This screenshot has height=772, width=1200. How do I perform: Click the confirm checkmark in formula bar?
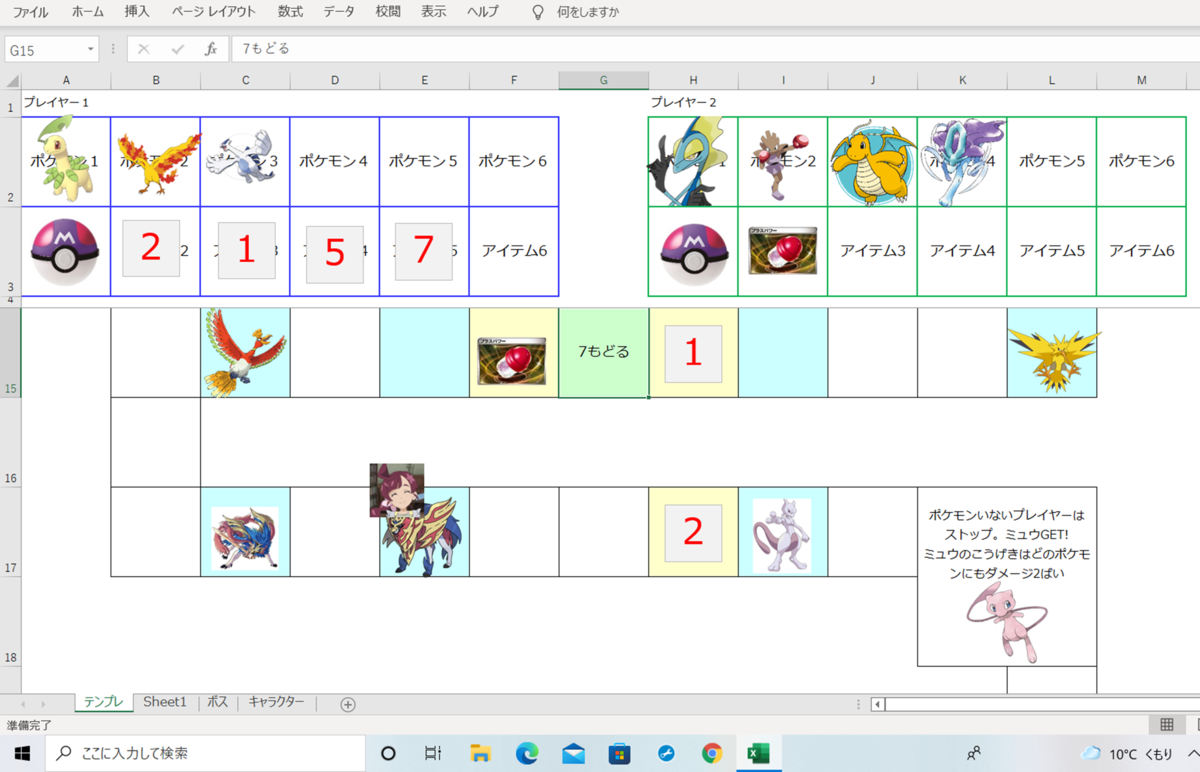(177, 49)
